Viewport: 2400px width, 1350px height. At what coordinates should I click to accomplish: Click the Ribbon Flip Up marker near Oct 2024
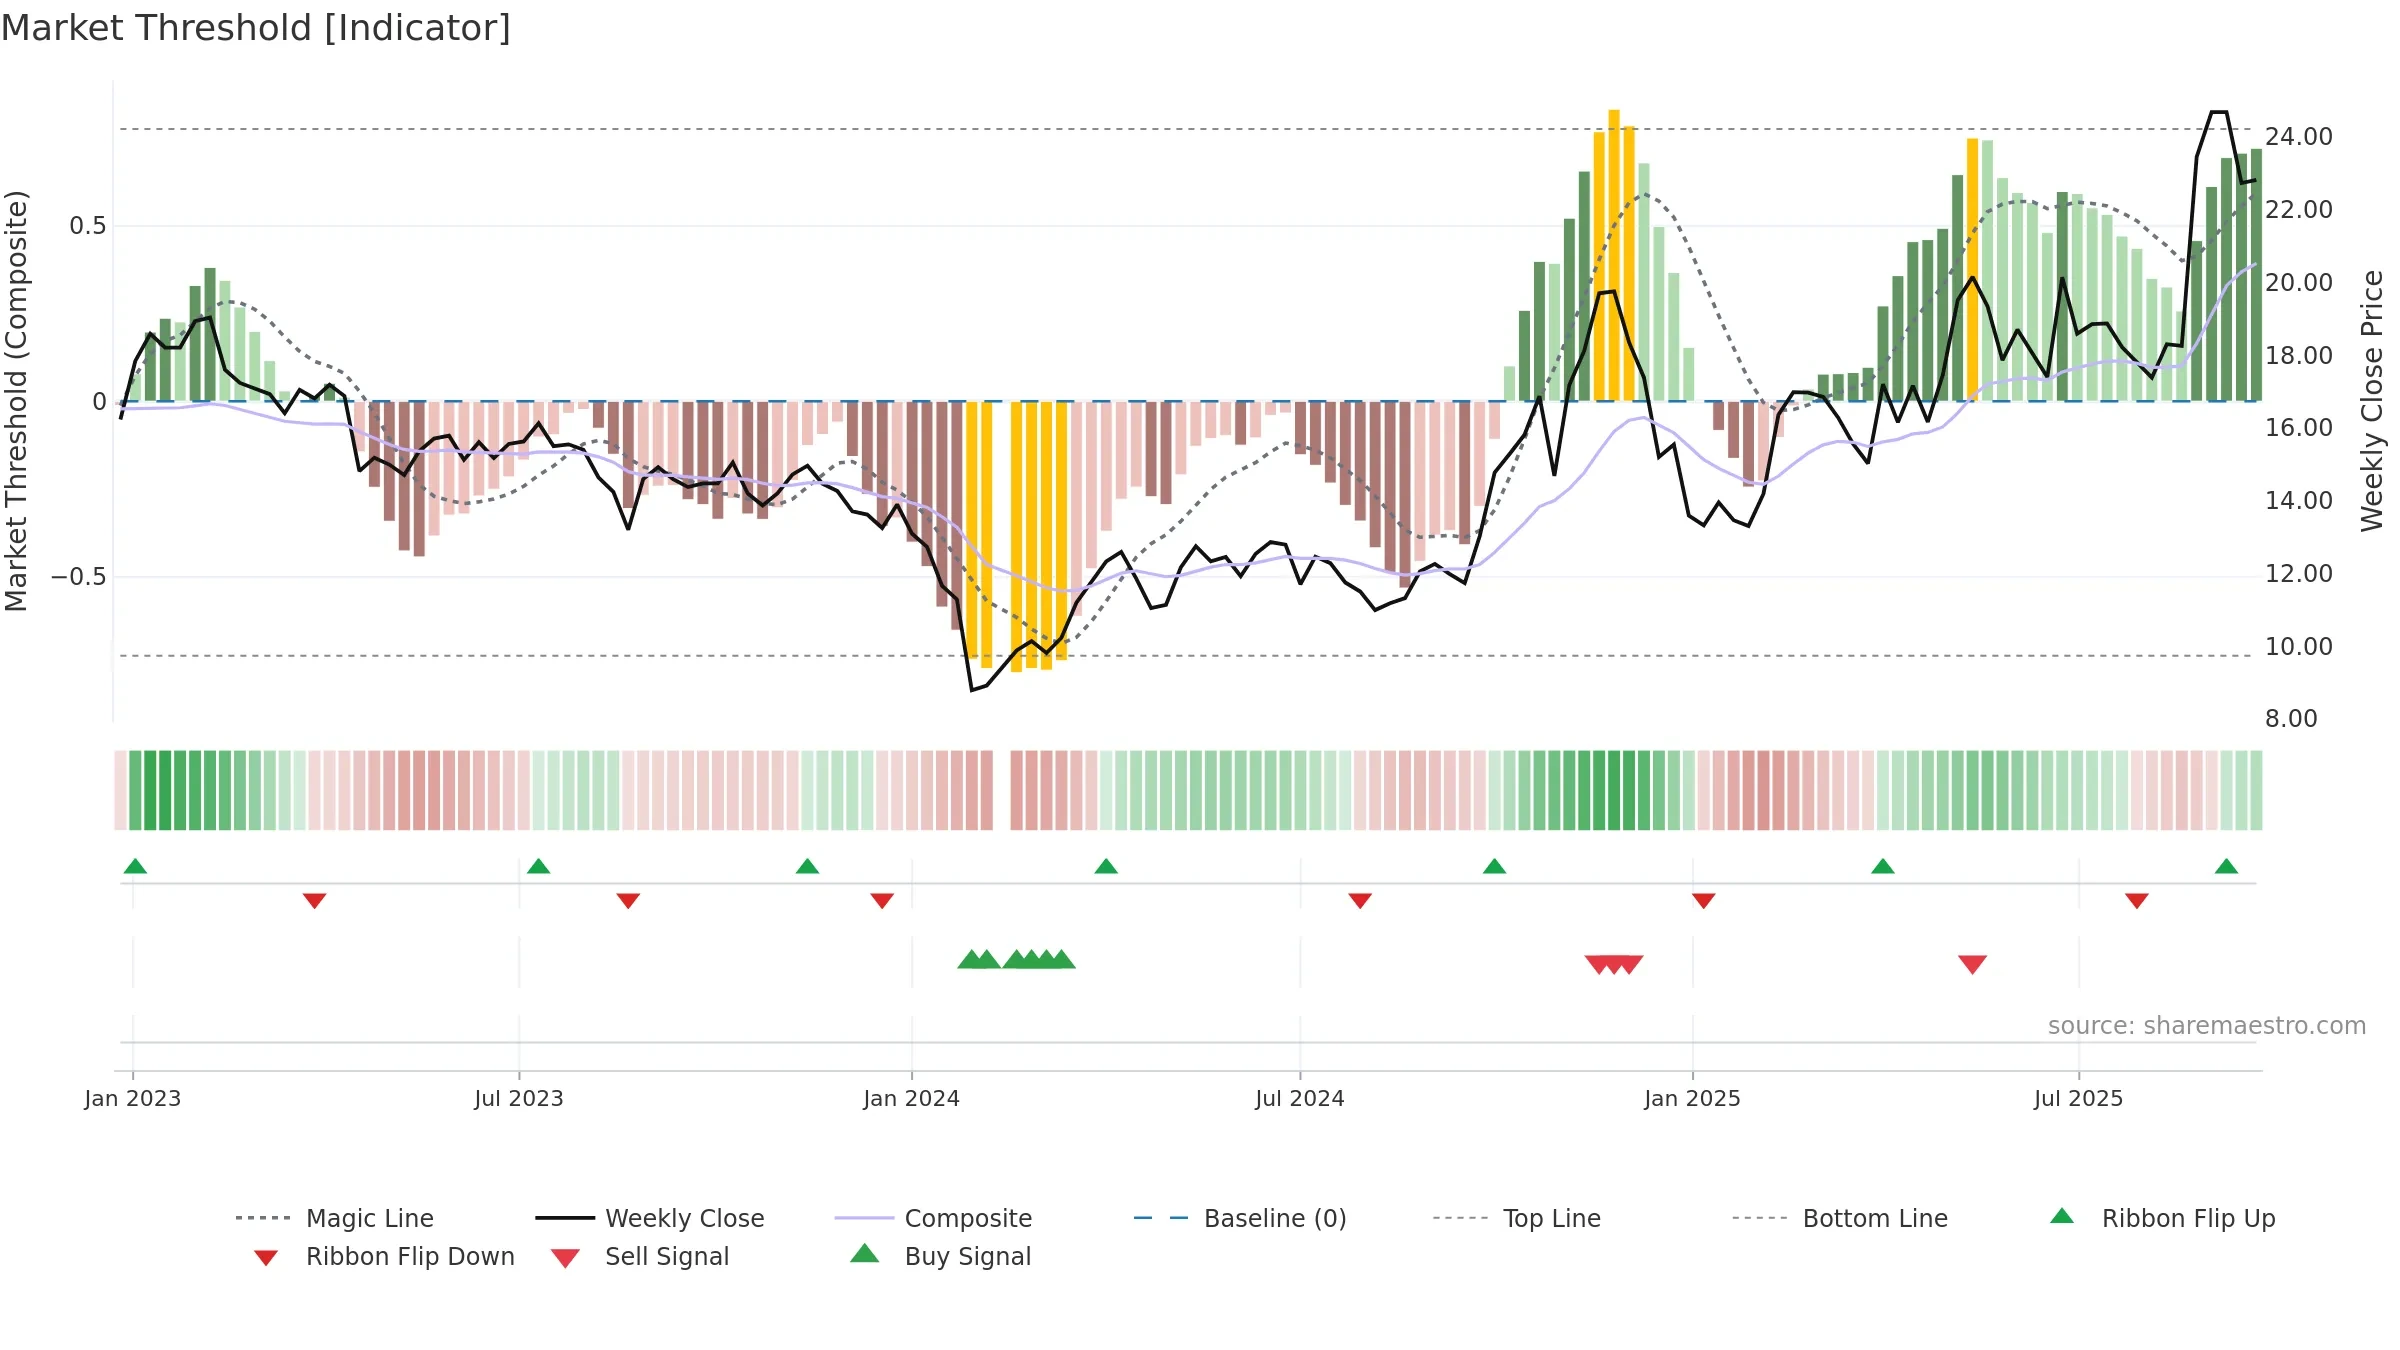coord(1494,866)
